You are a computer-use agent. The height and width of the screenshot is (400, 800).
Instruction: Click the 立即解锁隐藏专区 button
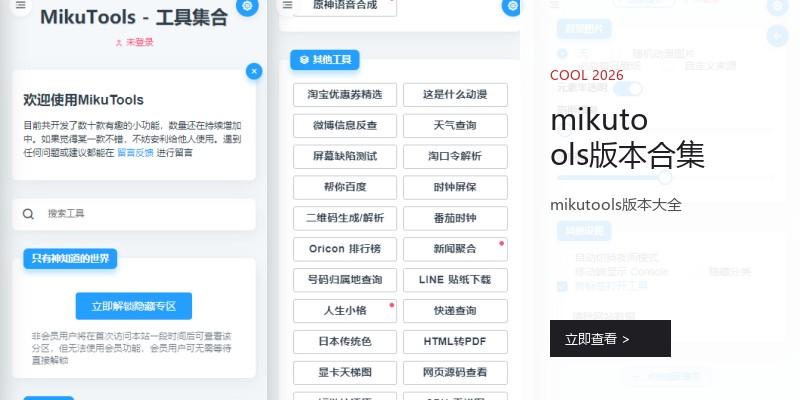(134, 306)
